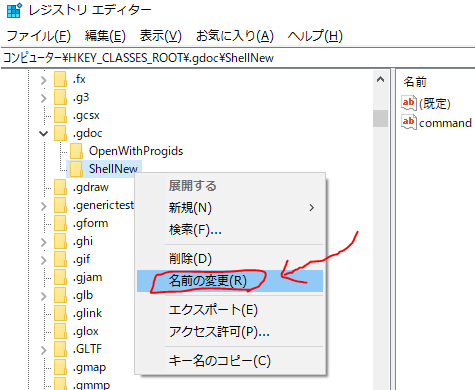This screenshot has width=475, height=390.
Task: Open the 表示(V) menu
Action: (x=160, y=36)
